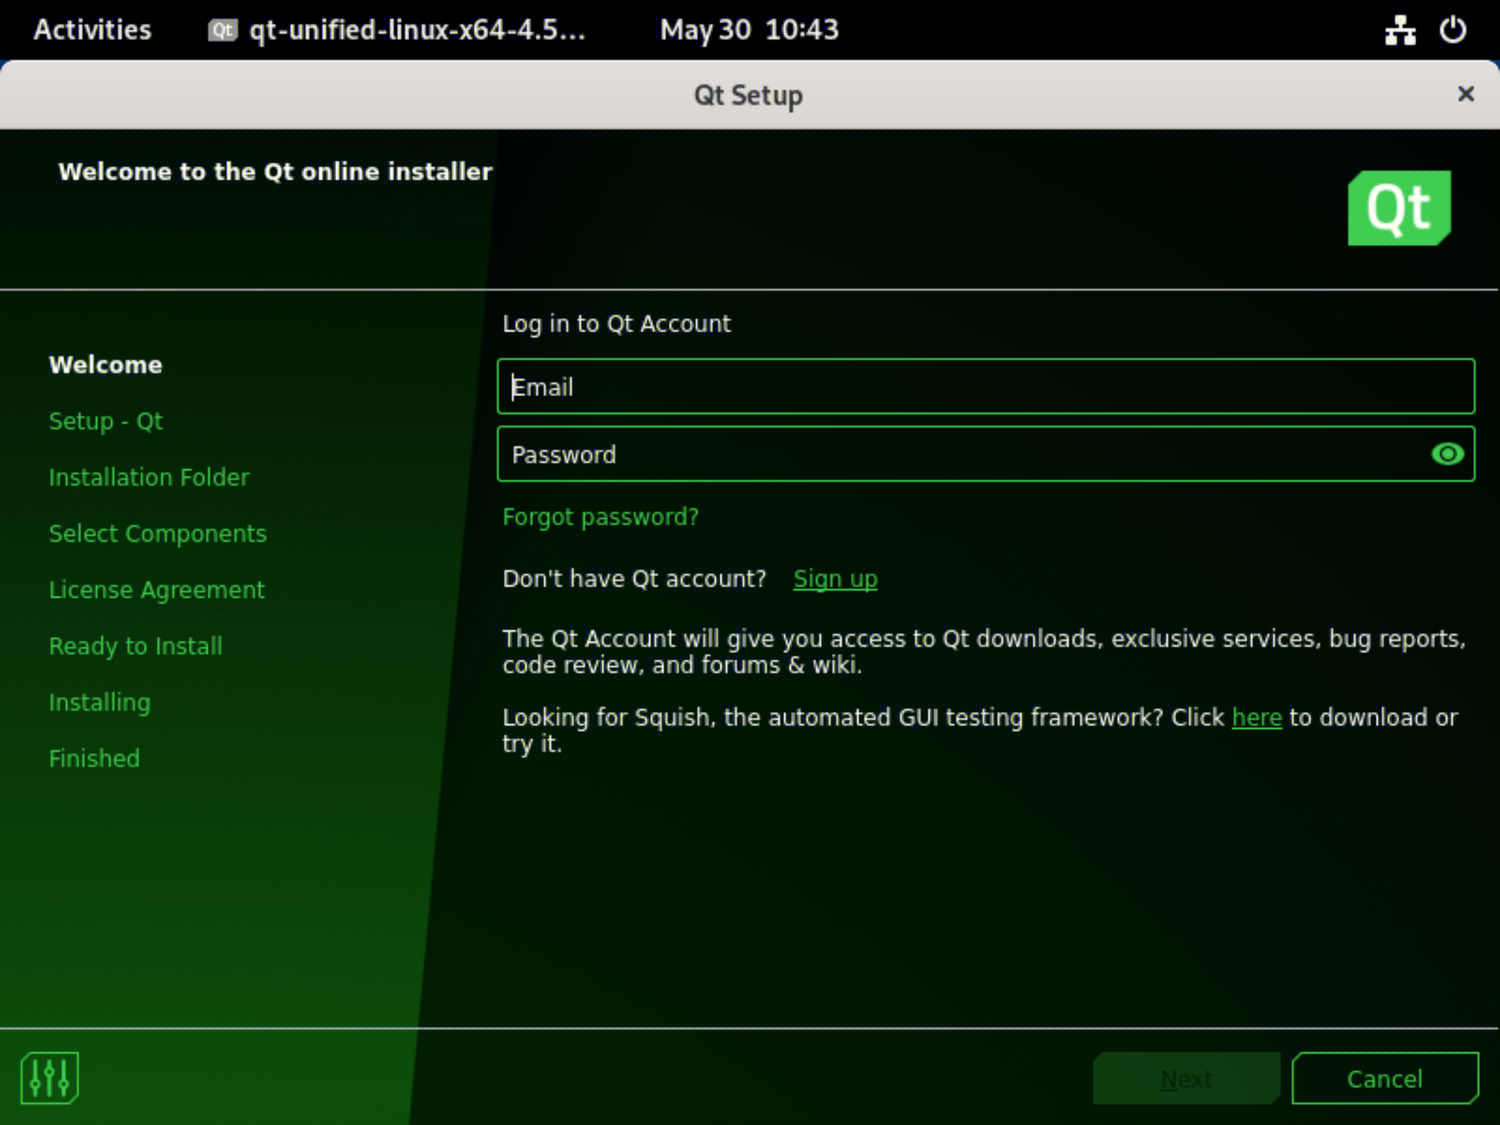The width and height of the screenshot is (1500, 1125).
Task: Click the Log in to Qt Account heading
Action: point(616,324)
